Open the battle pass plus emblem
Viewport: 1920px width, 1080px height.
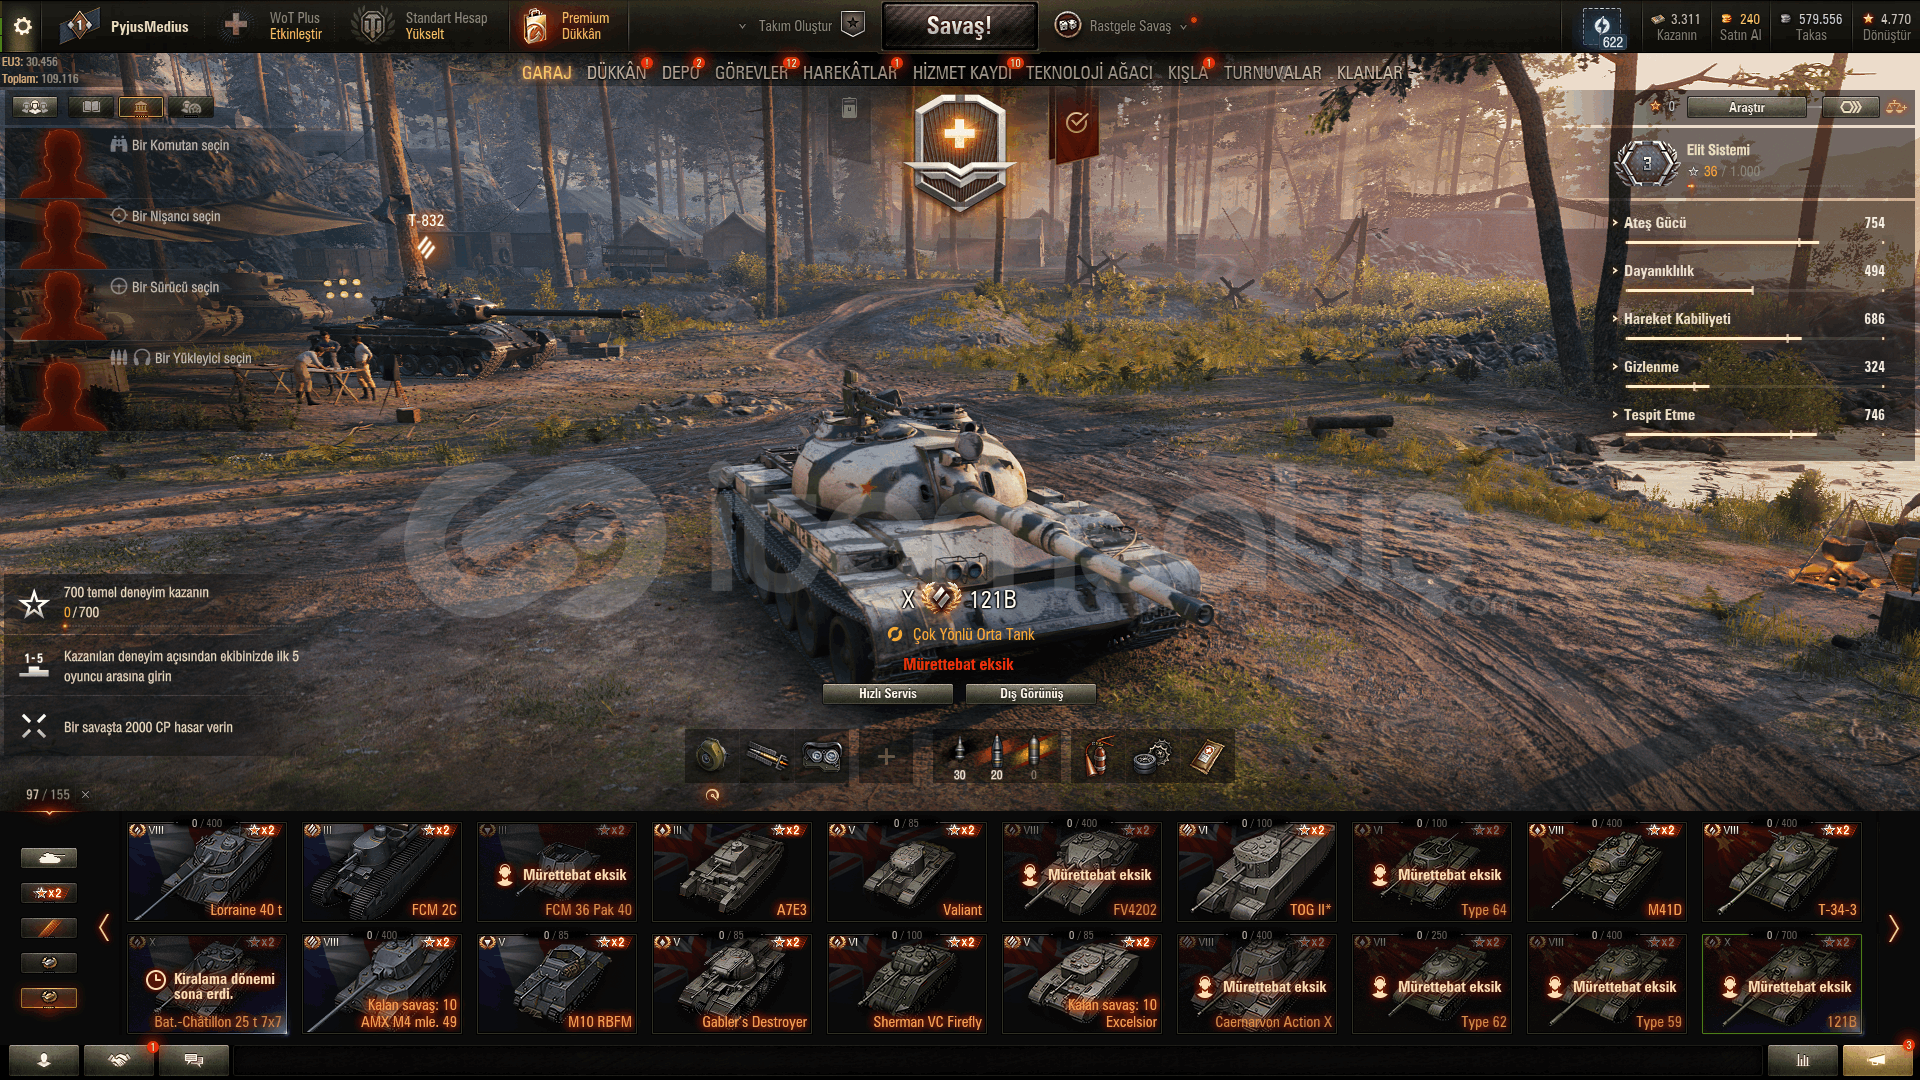pyautogui.click(x=959, y=150)
